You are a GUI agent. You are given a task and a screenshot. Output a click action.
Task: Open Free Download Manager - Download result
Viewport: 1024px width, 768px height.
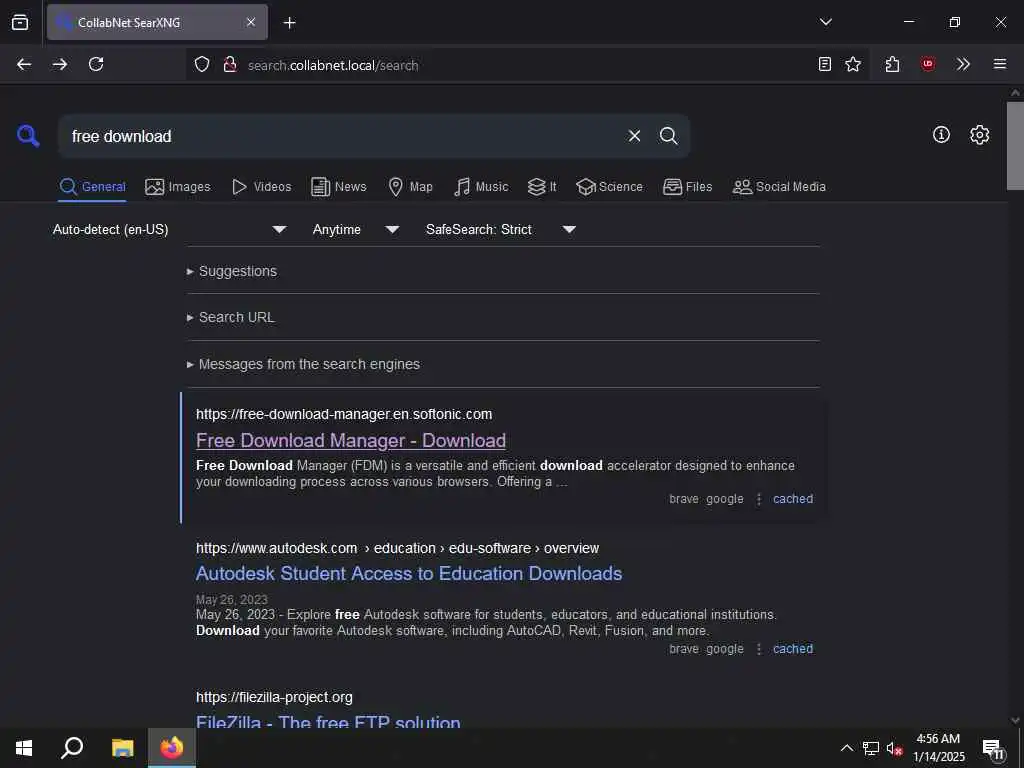pyautogui.click(x=351, y=441)
